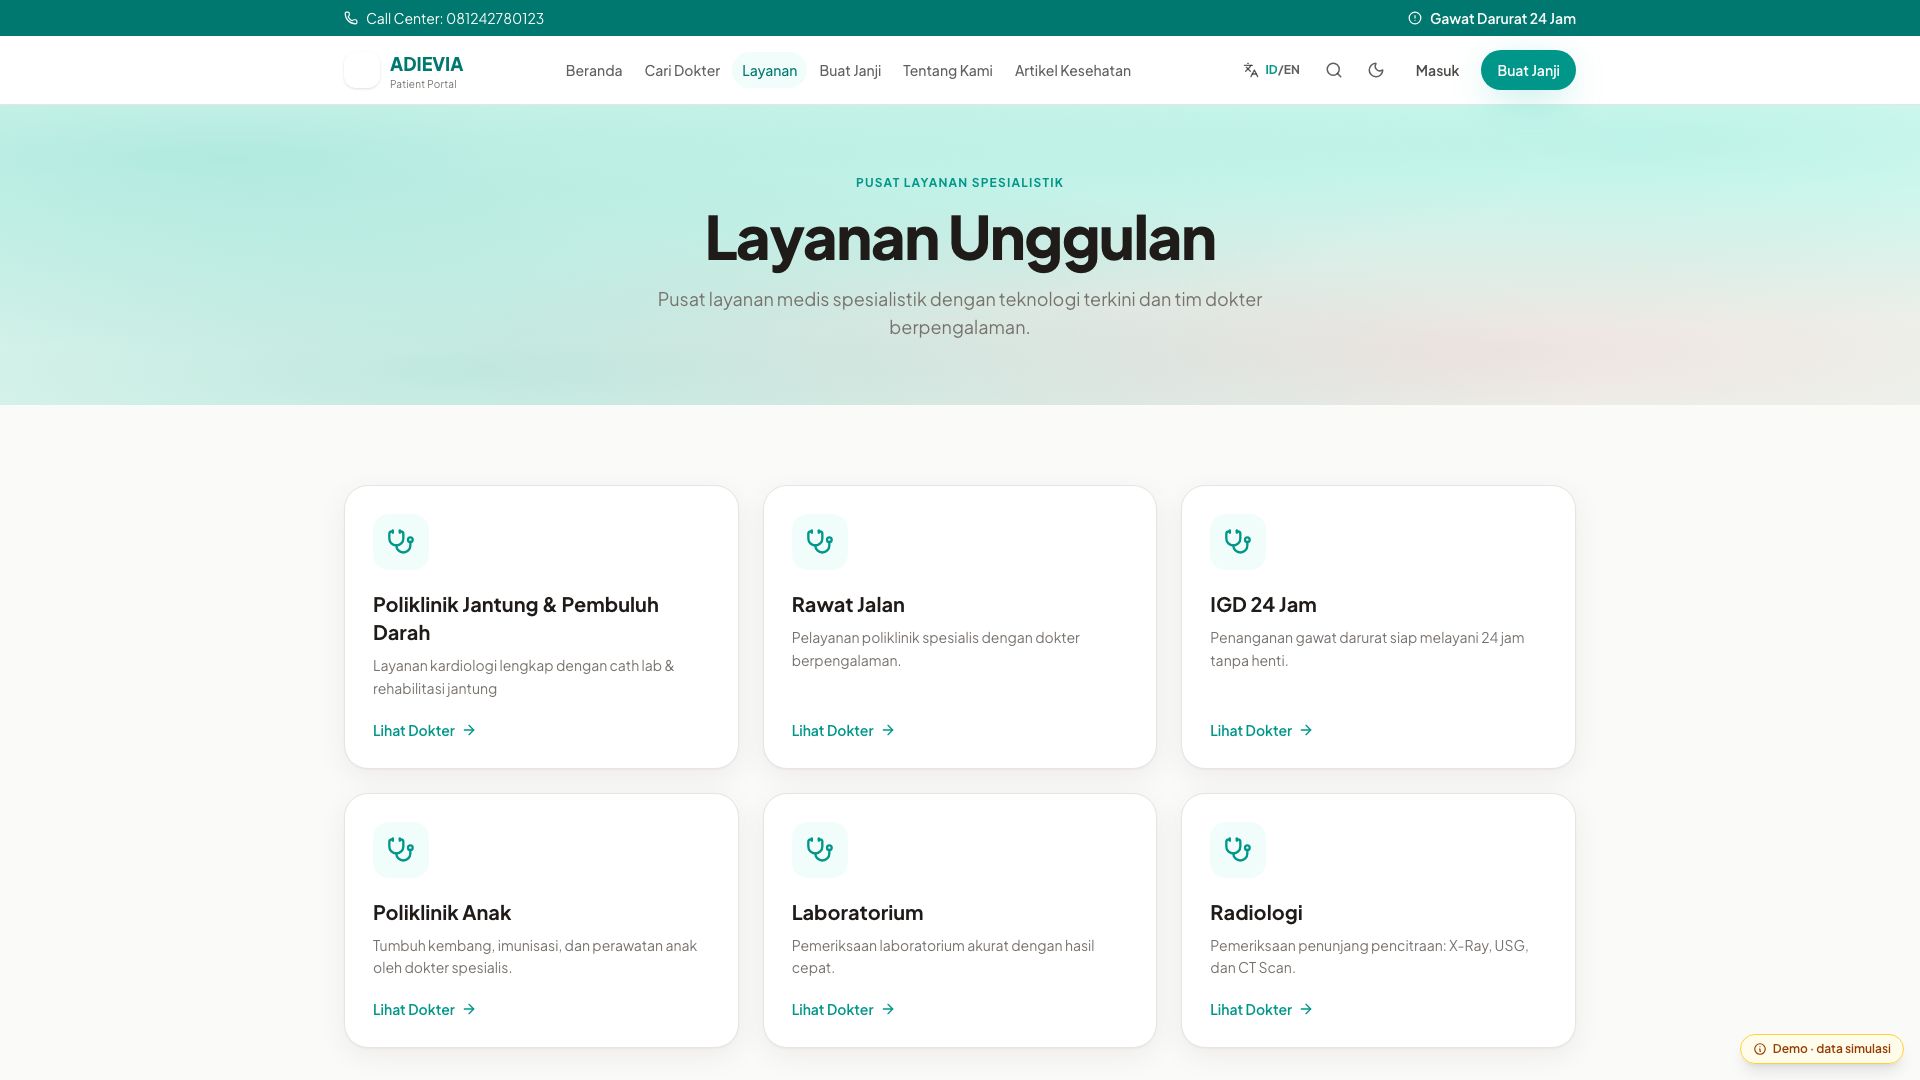Click stethoscope icon on Rawat Jalan card

coord(820,542)
